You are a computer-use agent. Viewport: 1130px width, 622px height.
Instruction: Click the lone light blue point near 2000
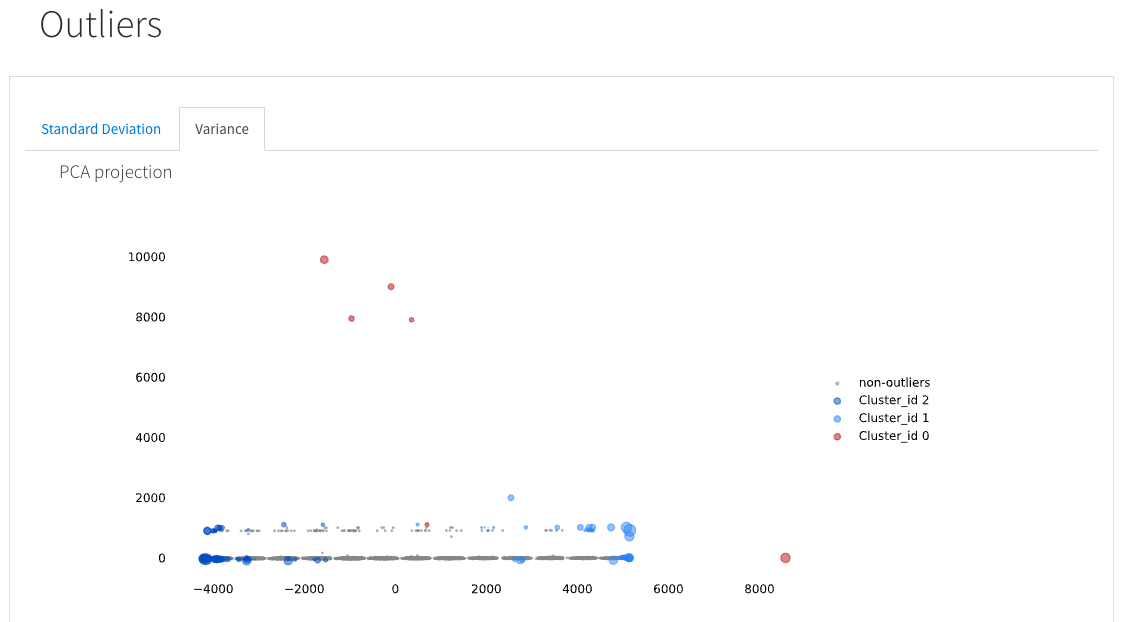point(510,496)
